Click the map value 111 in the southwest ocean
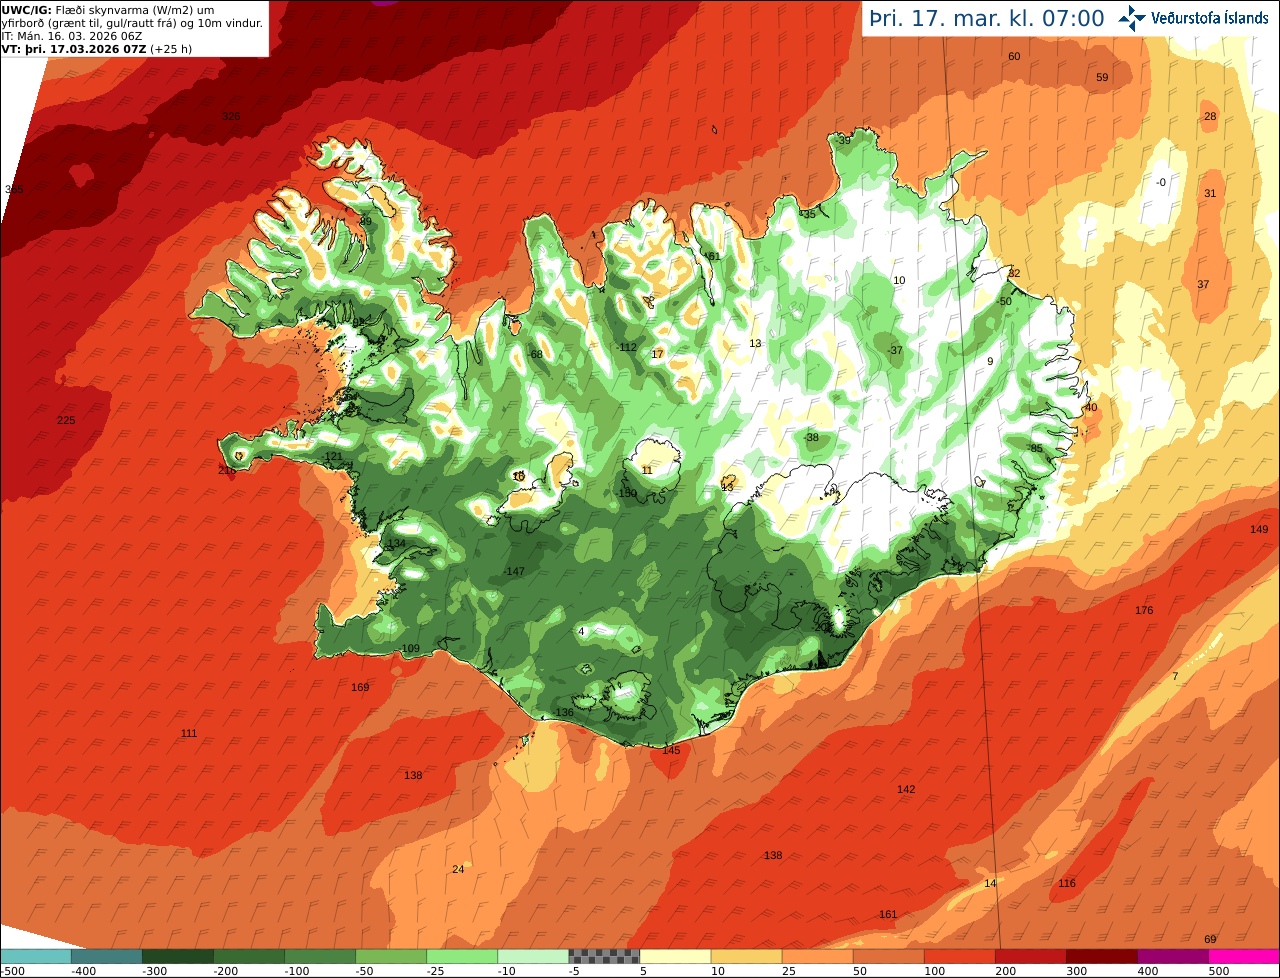The width and height of the screenshot is (1280, 978). coord(189,733)
